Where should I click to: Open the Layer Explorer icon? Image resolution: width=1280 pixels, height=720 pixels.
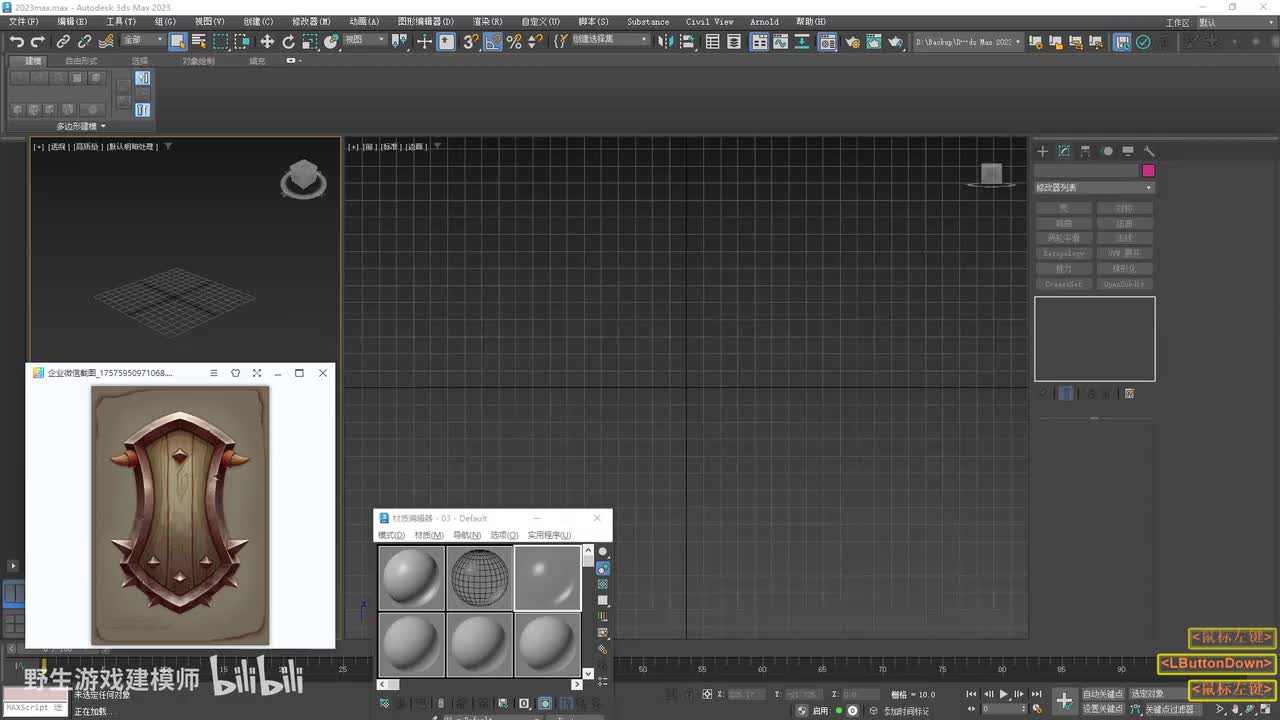pos(735,41)
